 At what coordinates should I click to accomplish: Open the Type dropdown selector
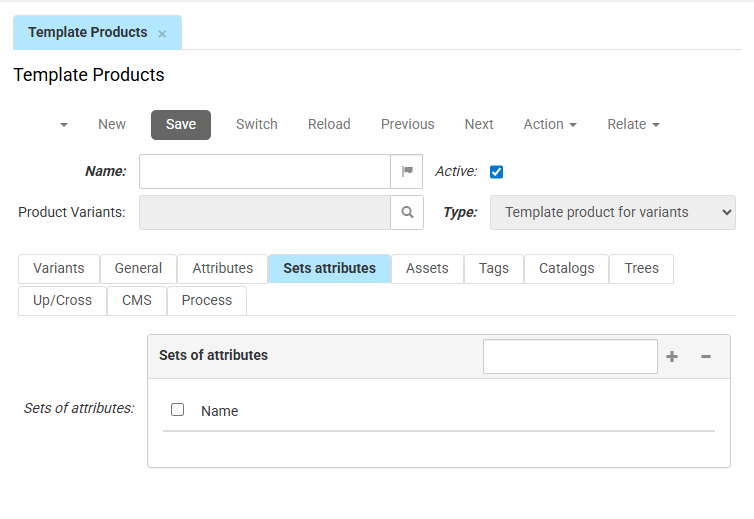pos(613,213)
